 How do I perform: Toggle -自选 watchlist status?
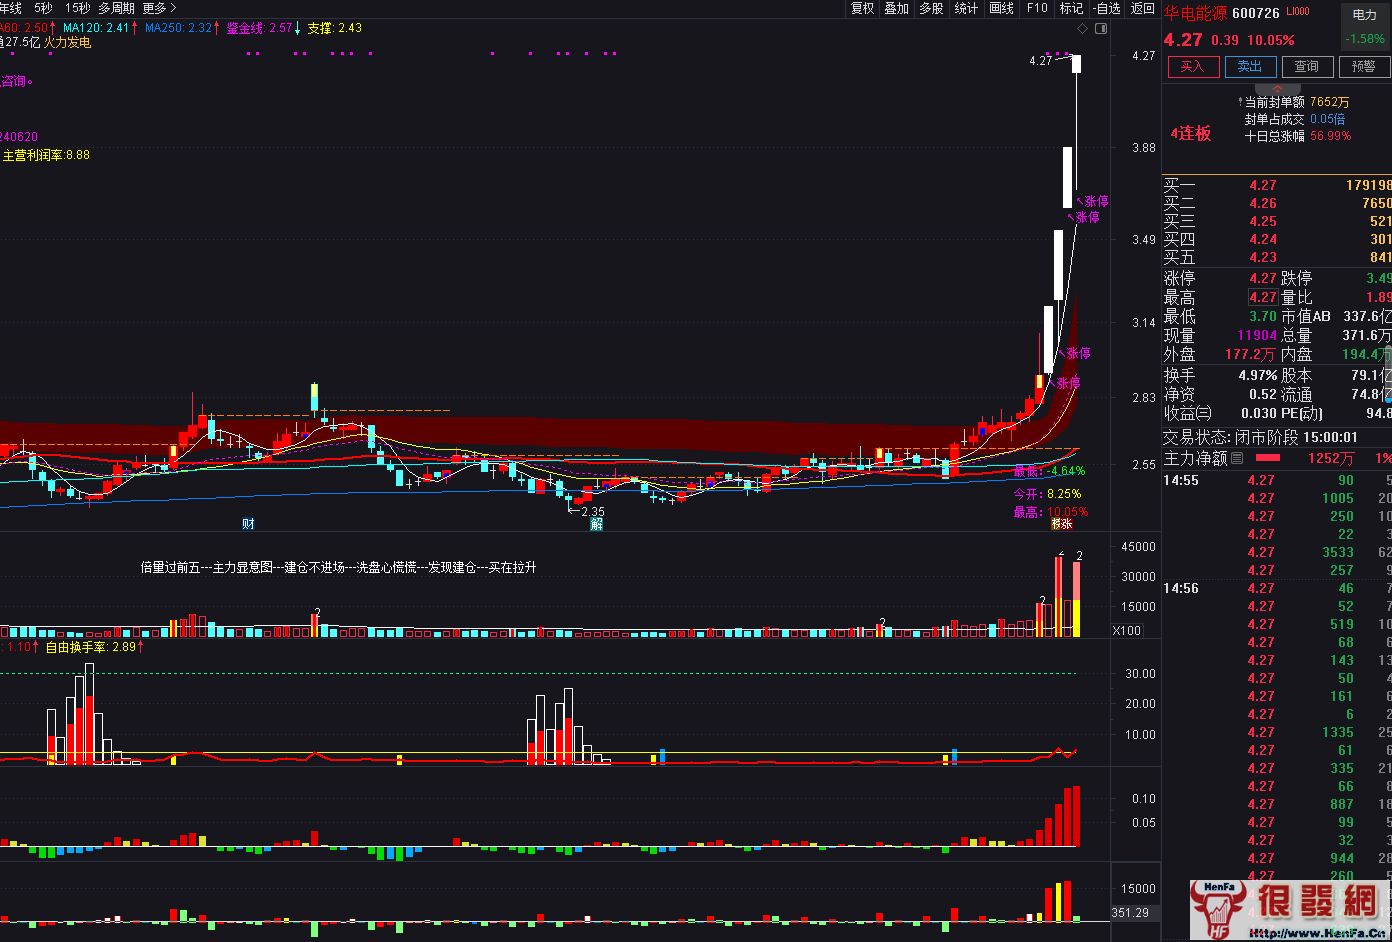1107,8
